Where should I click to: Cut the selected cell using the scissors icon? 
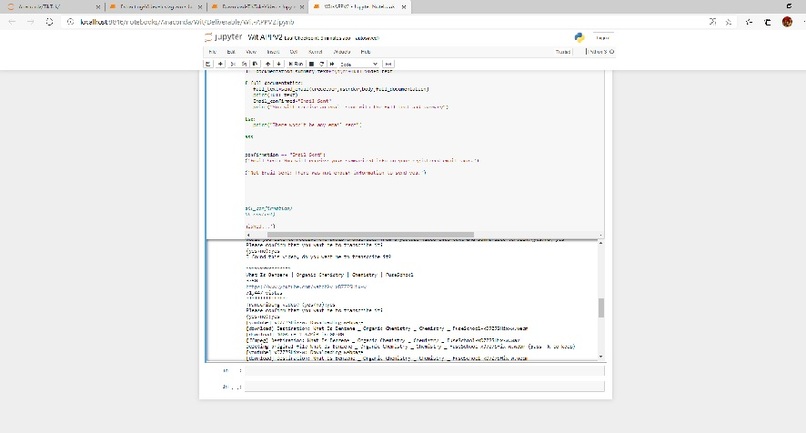[233, 64]
